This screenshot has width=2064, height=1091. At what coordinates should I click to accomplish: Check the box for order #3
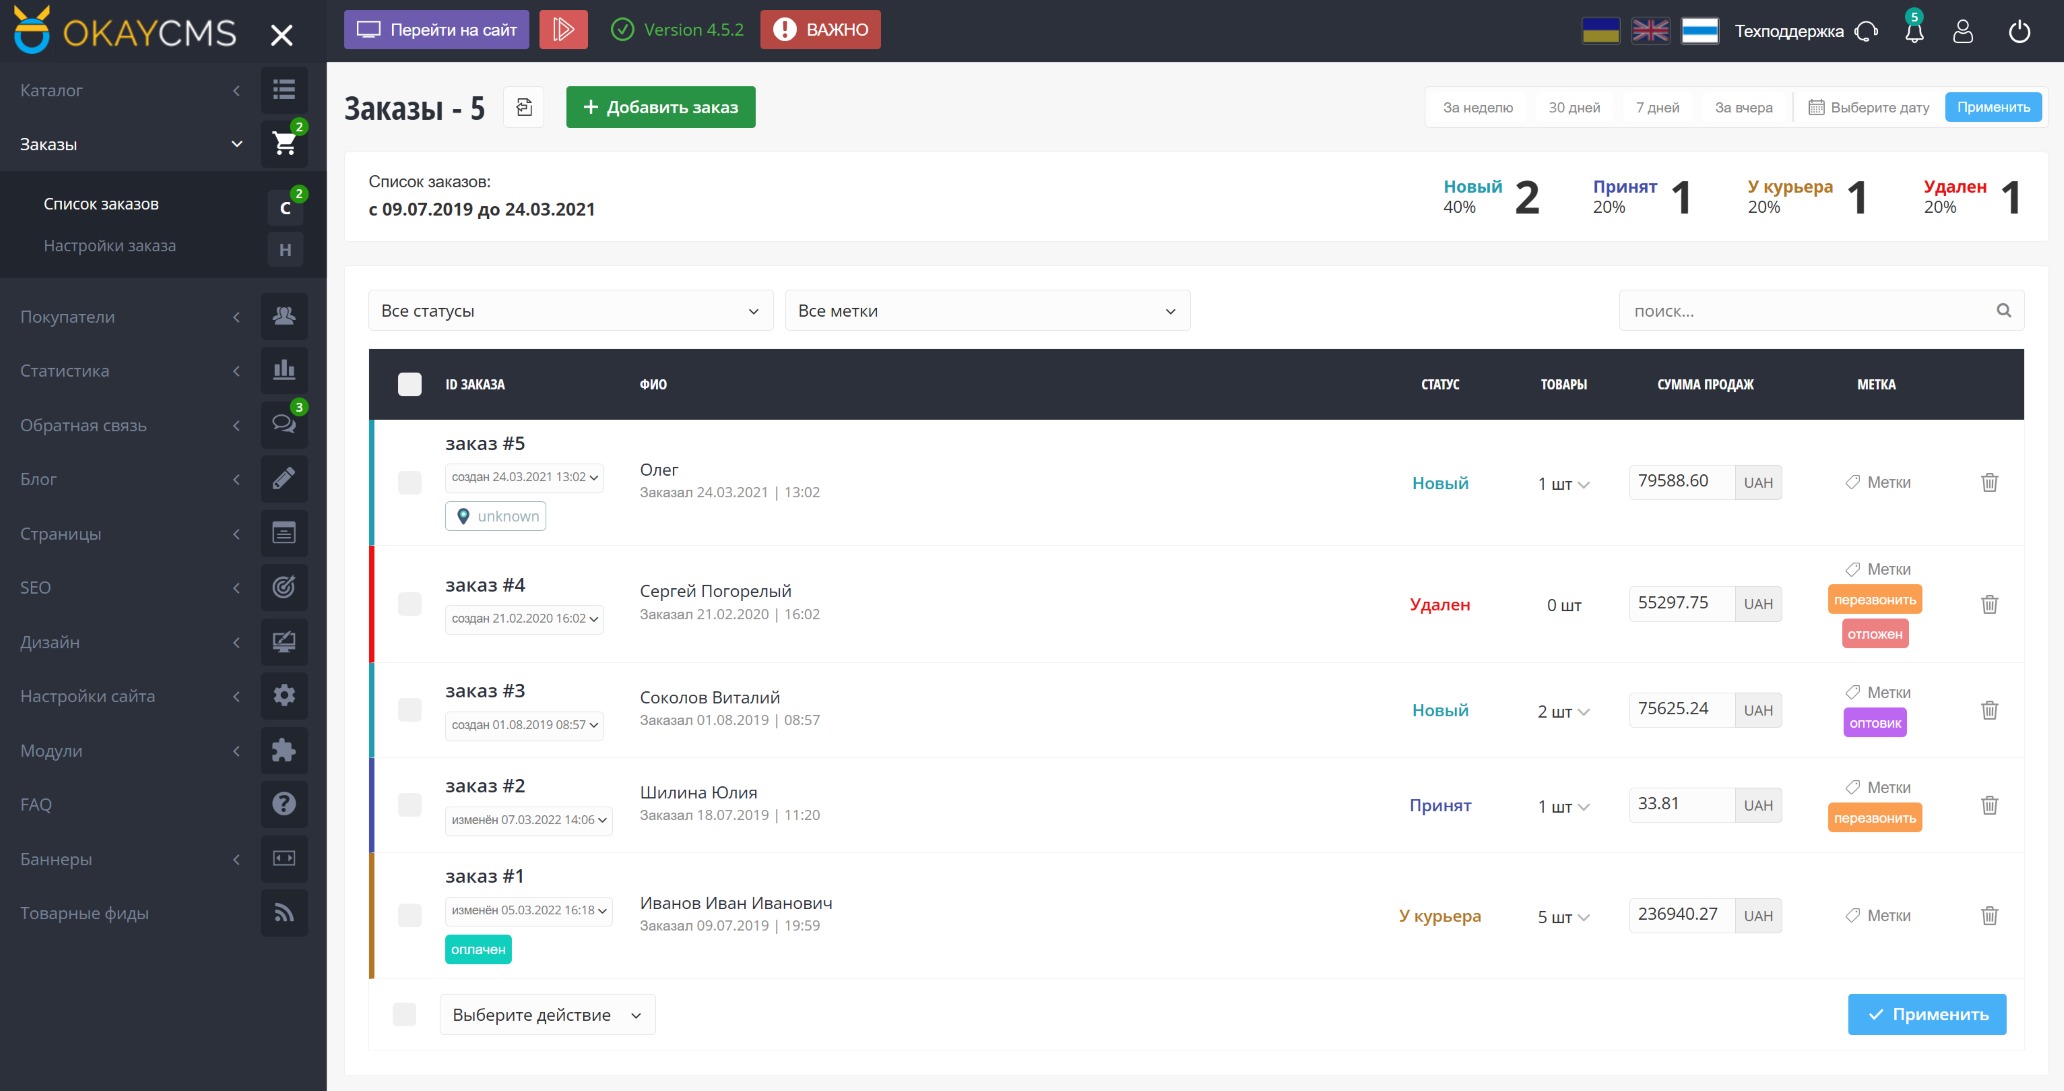(x=410, y=710)
